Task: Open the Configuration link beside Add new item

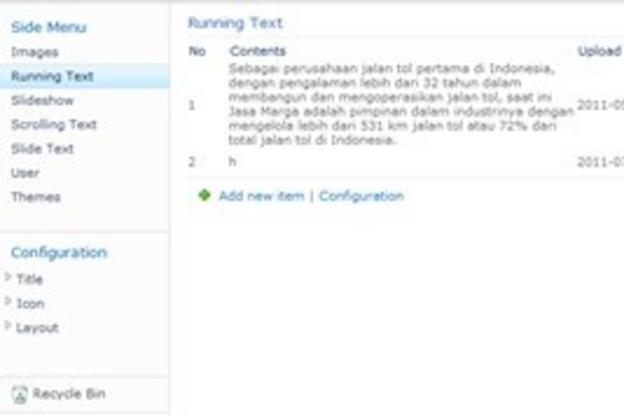Action: [361, 196]
